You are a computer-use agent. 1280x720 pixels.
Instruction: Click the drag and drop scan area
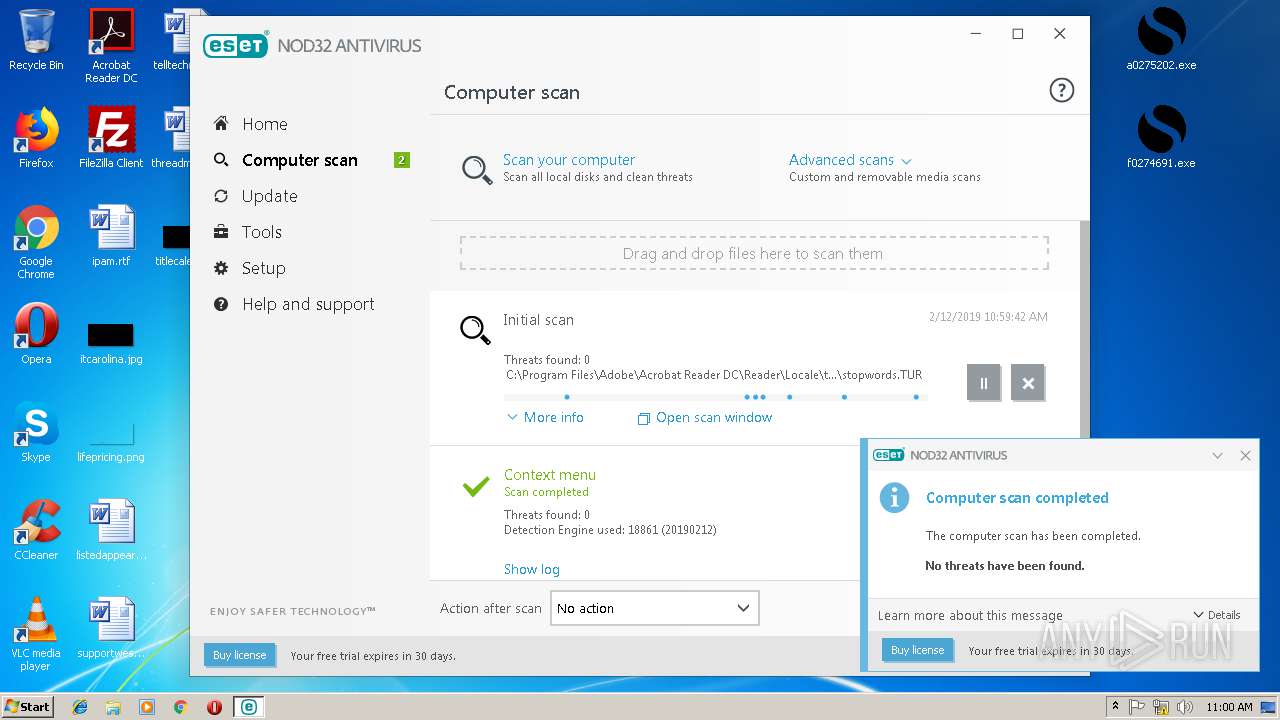(754, 254)
